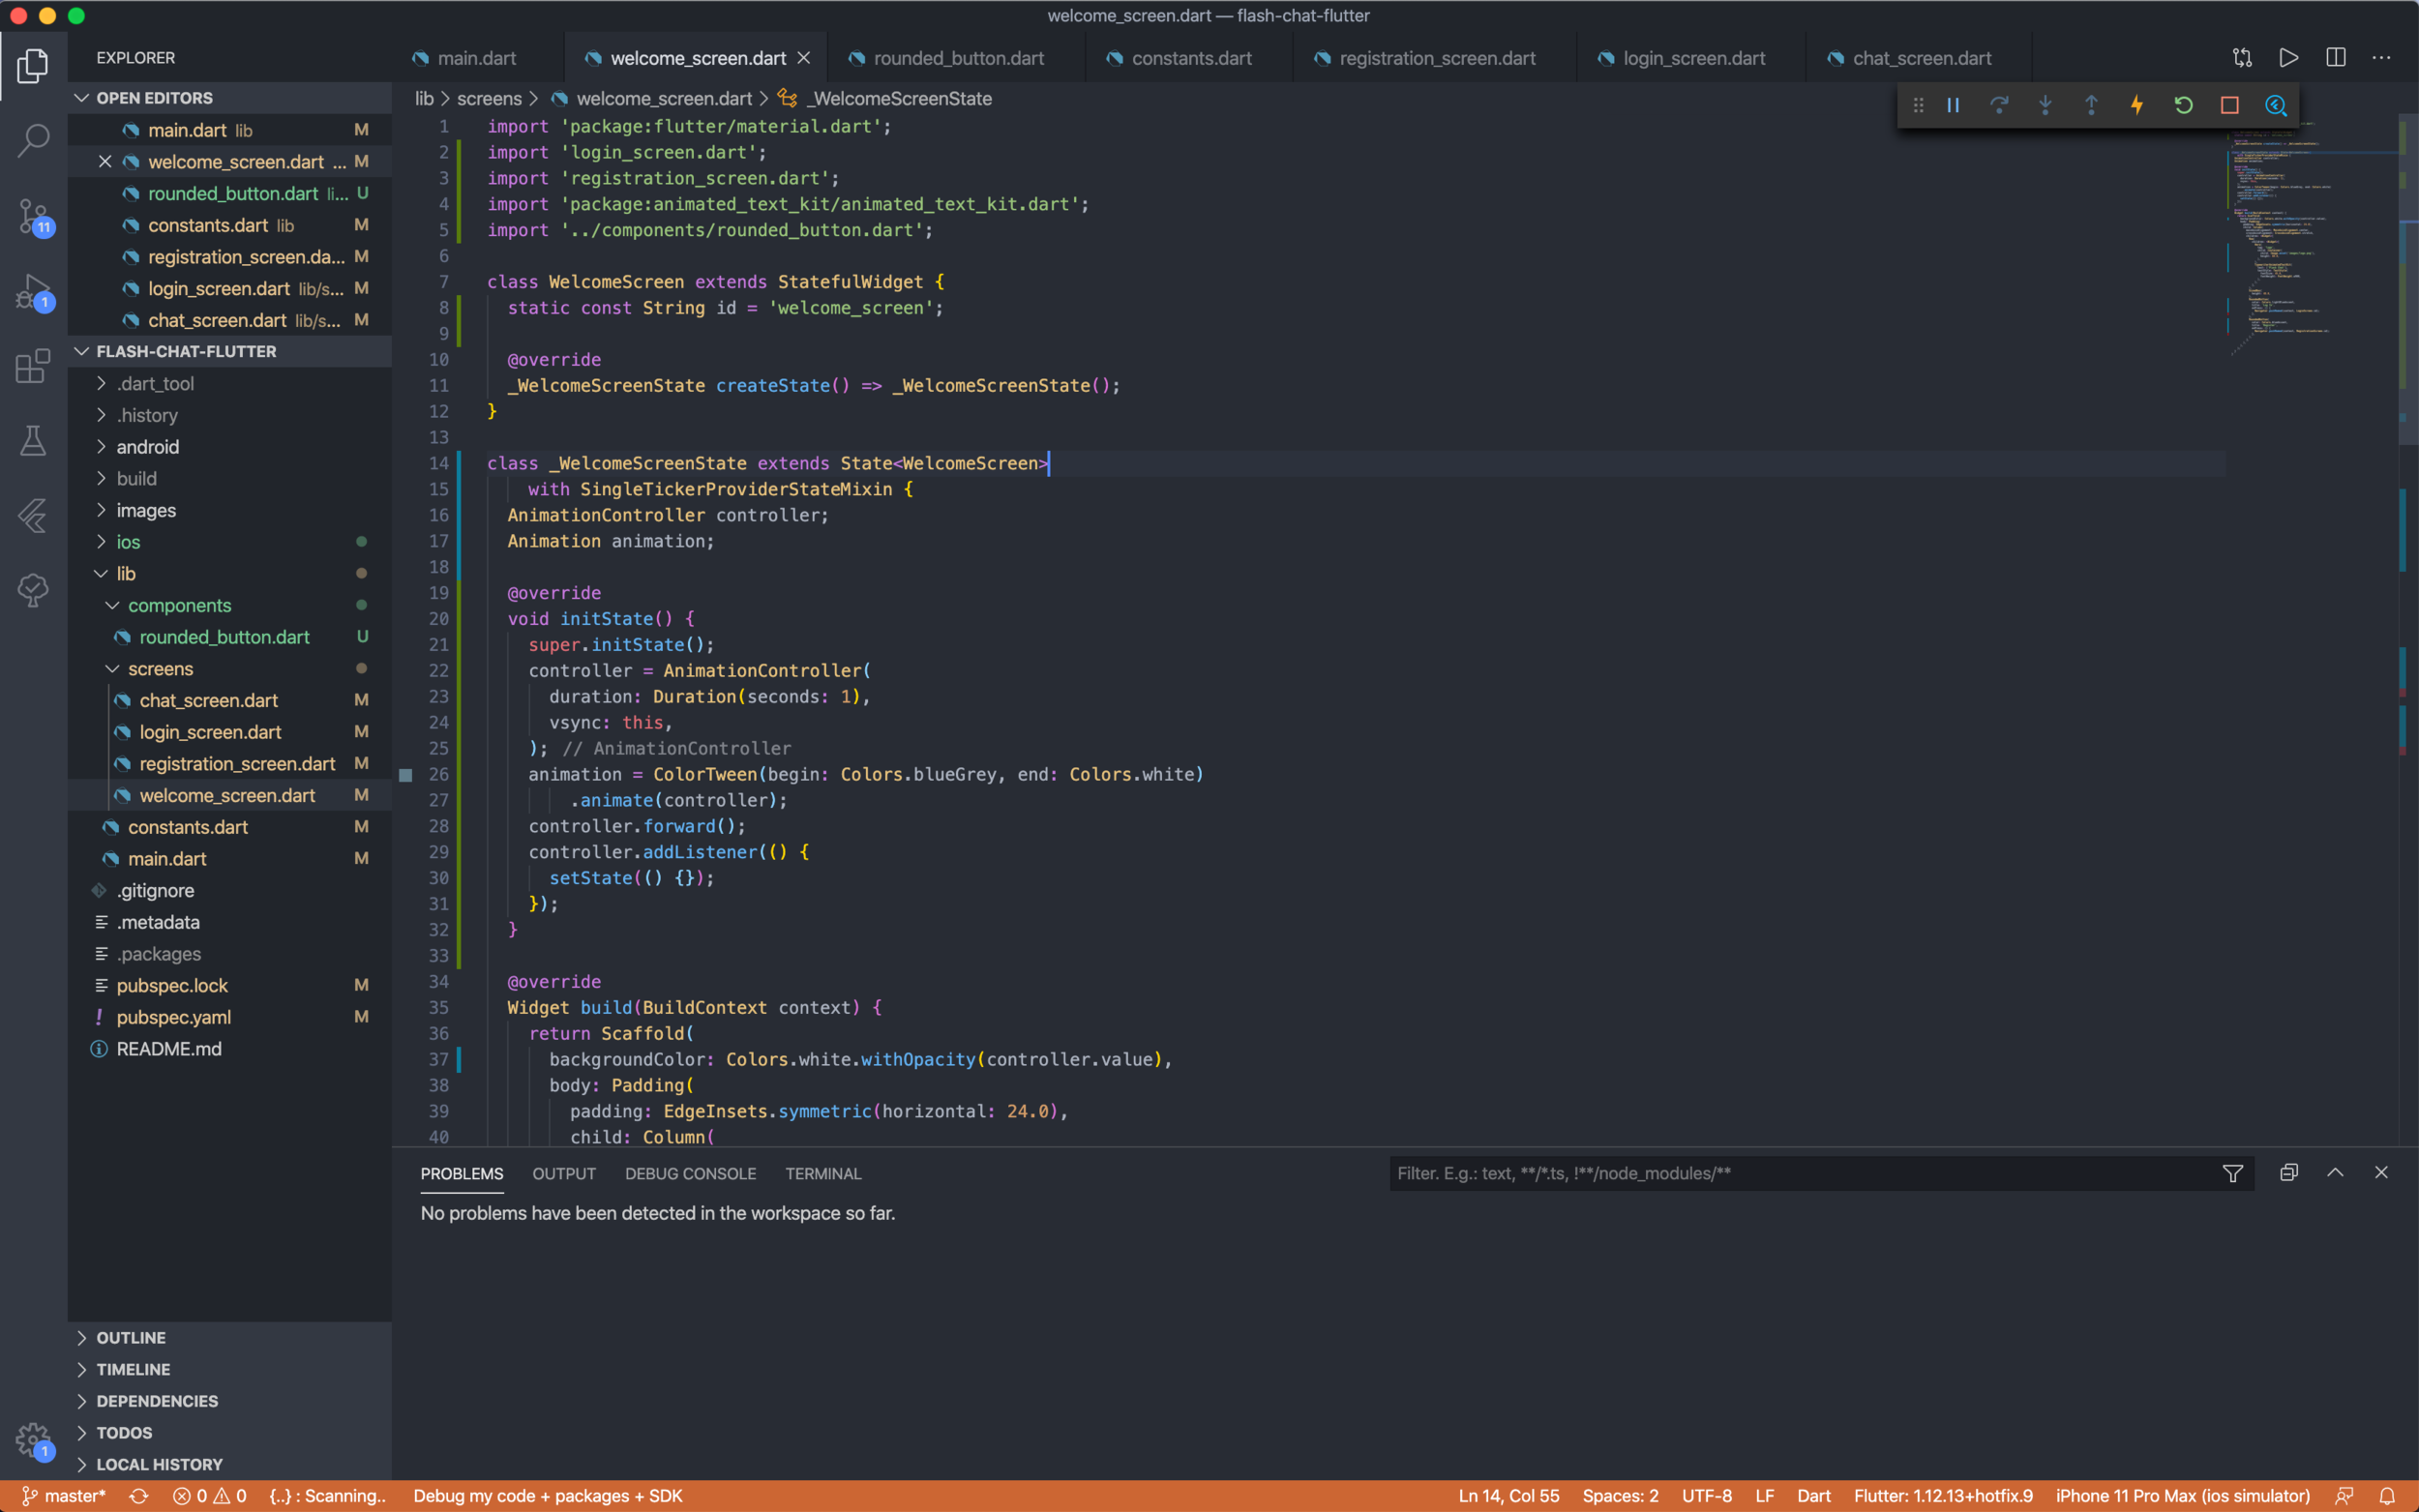
Task: Toggle the editor split layout
Action: pos(2336,57)
